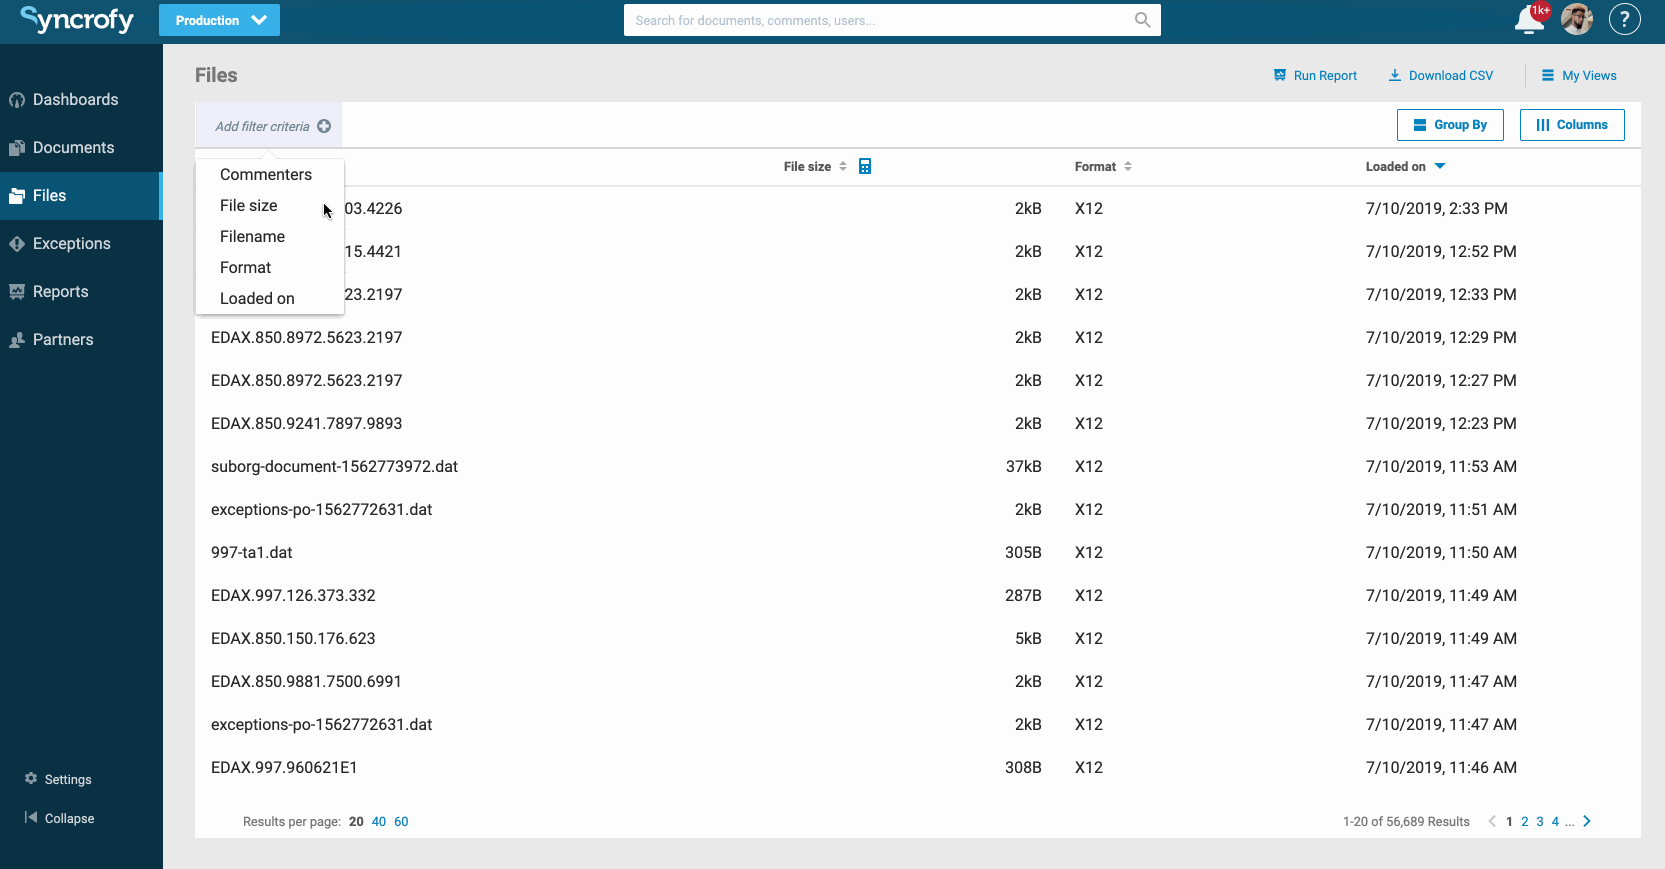The image size is (1665, 869).
Task: Open Settings at the sidebar bottom
Action: [58, 779]
